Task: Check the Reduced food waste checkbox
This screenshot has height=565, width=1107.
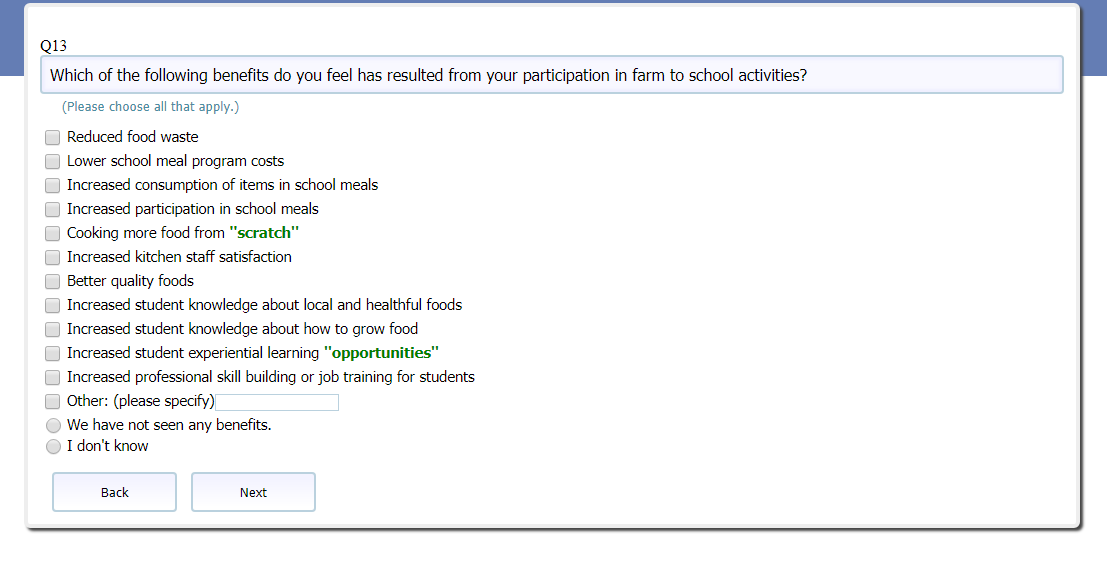Action: (x=53, y=137)
